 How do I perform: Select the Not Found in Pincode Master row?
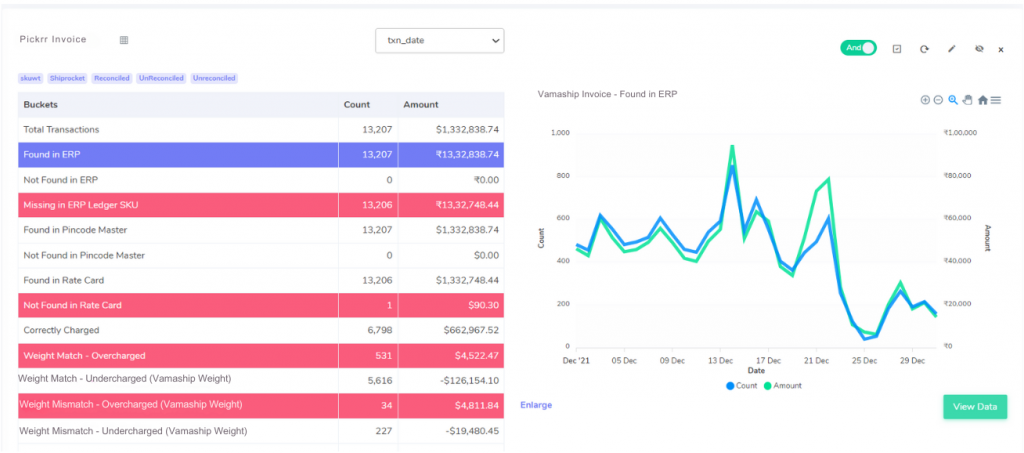coord(261,255)
